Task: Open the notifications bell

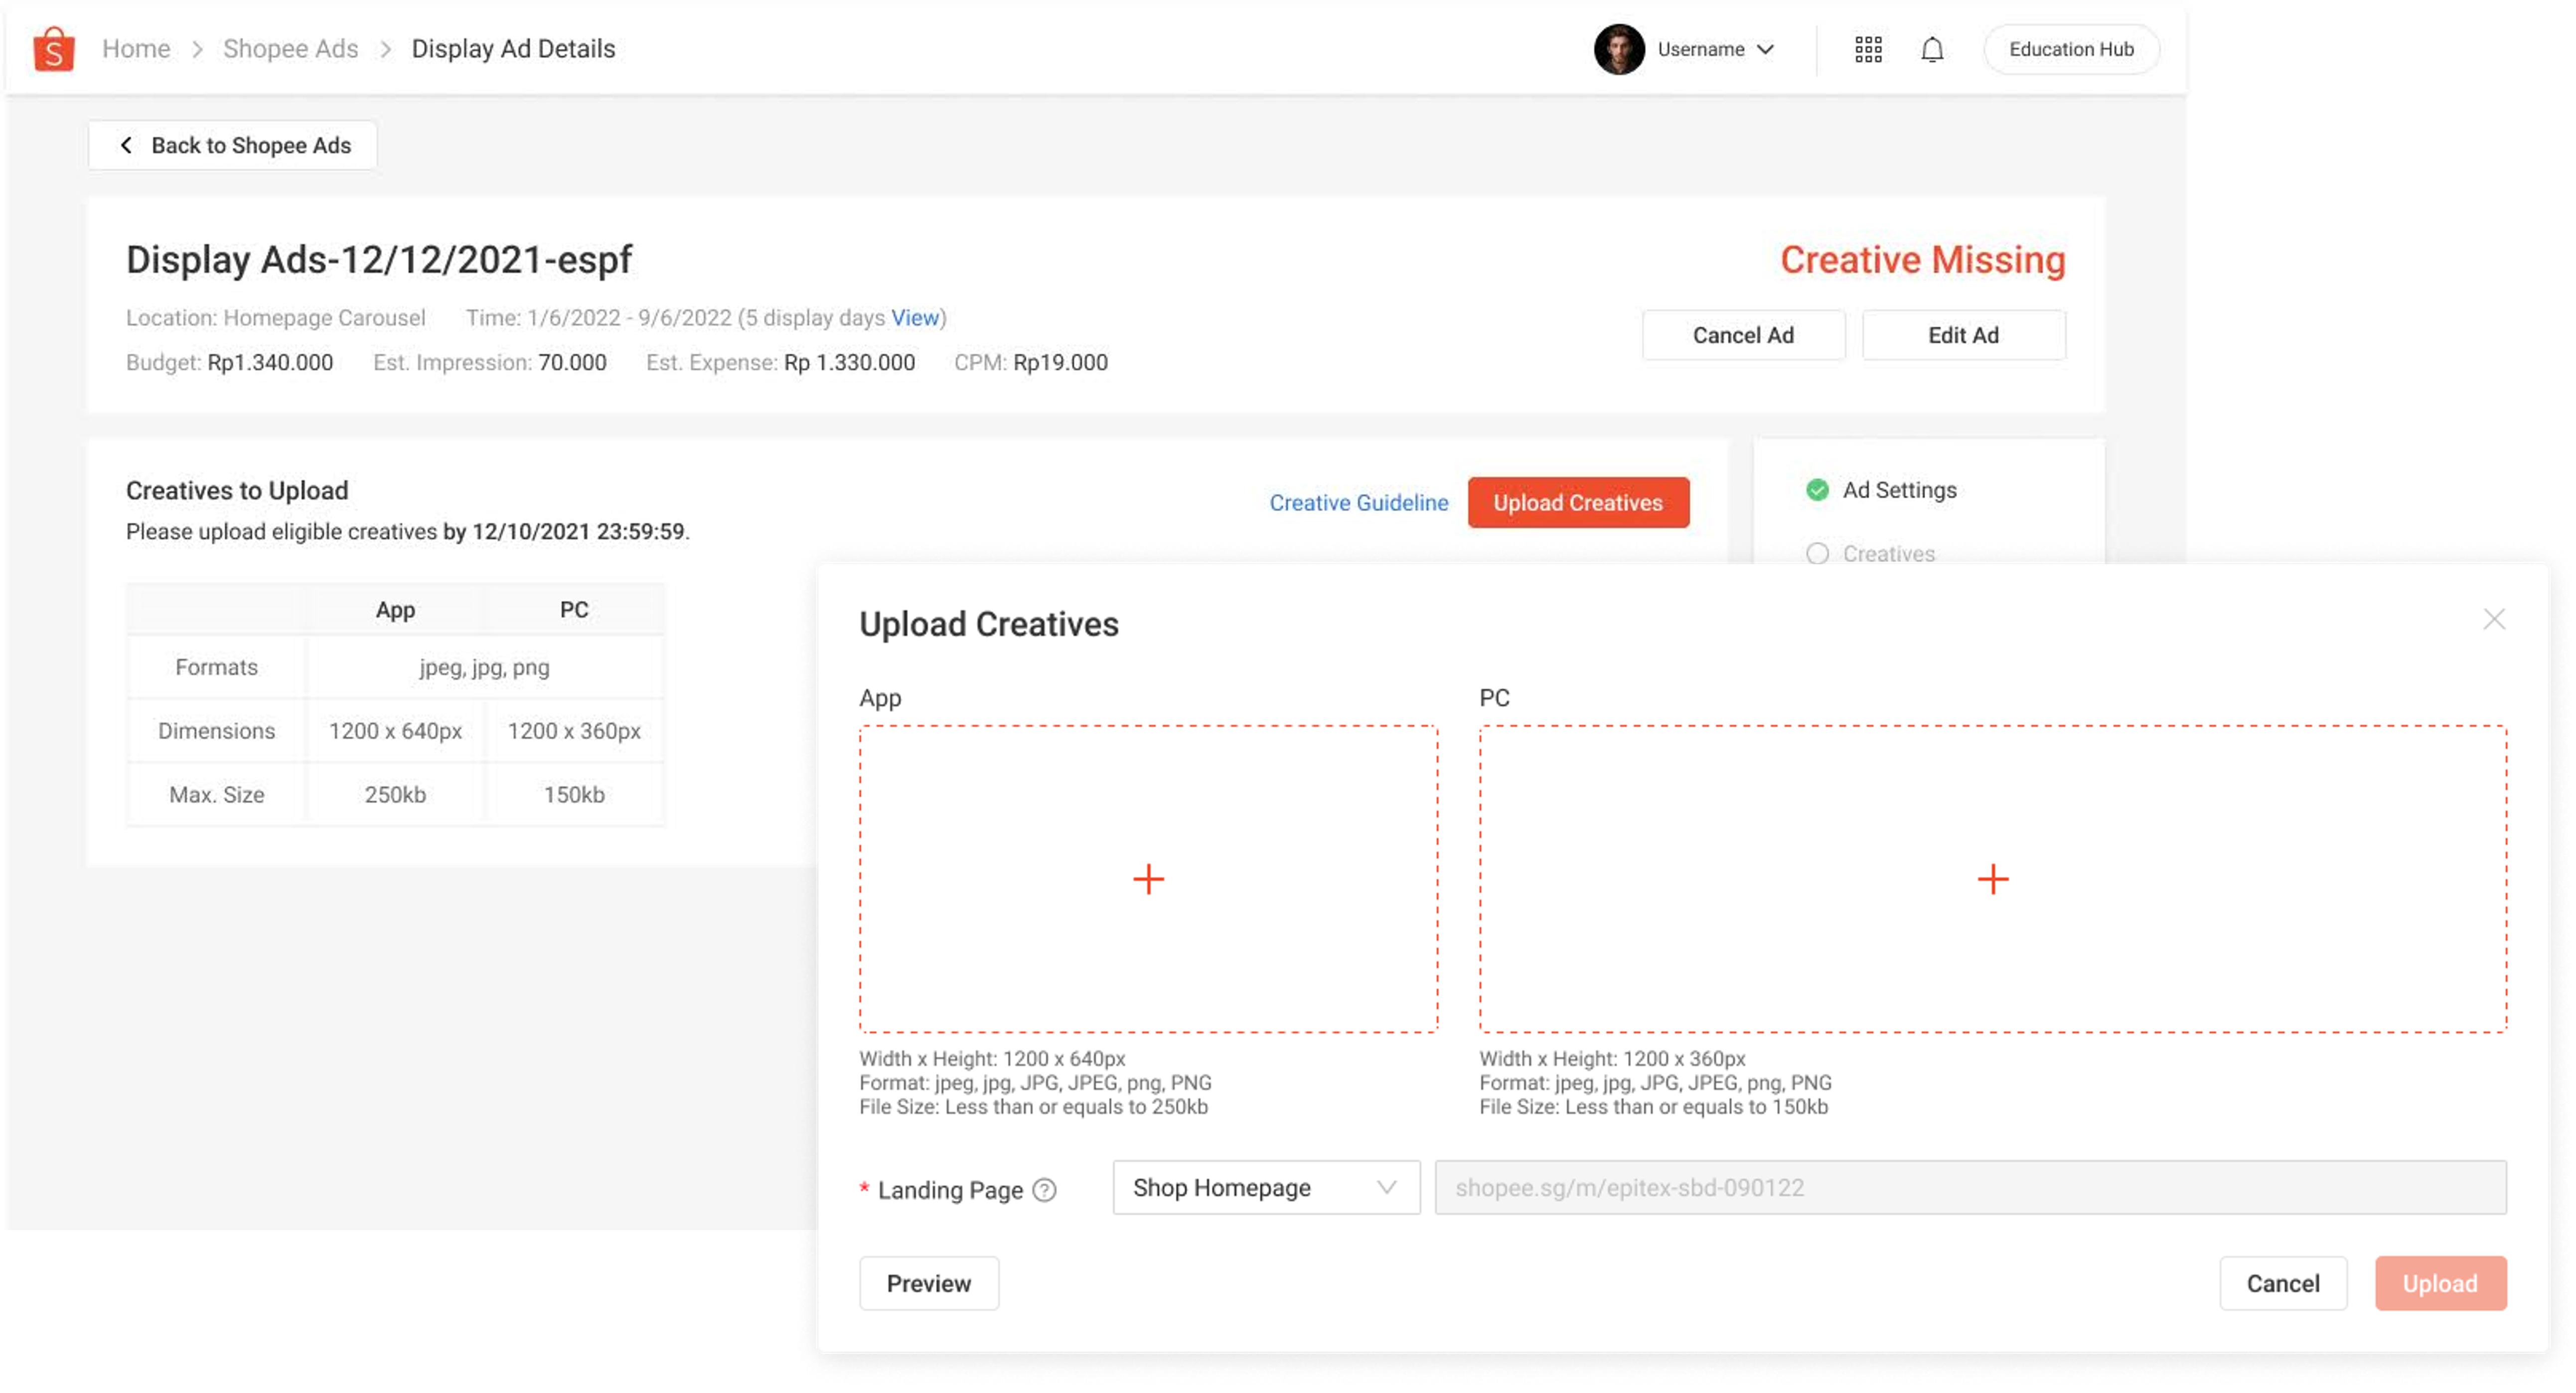Action: 1932,48
